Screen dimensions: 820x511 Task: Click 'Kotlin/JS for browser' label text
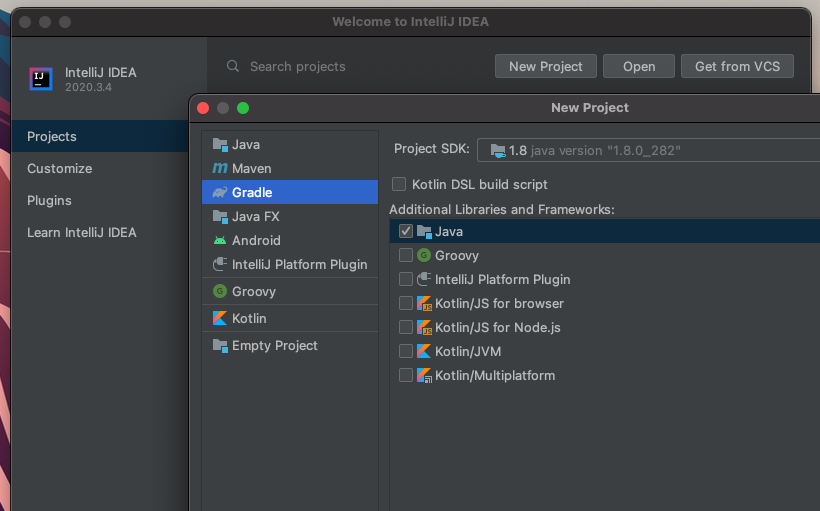pos(499,303)
